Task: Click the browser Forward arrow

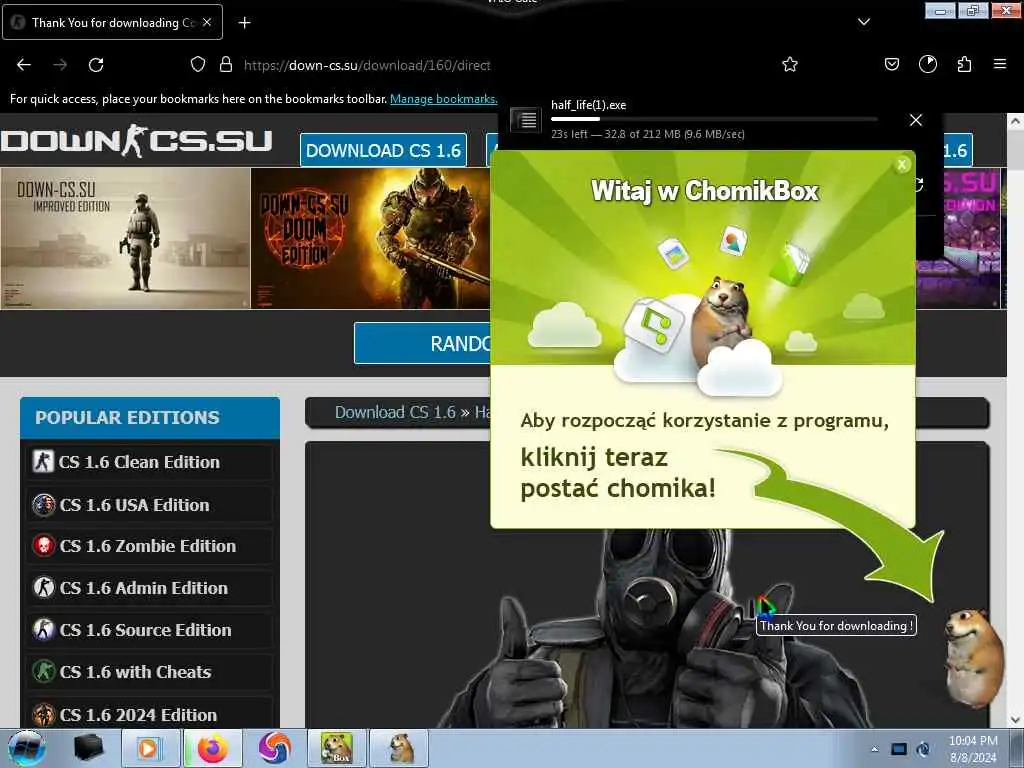Action: point(60,65)
